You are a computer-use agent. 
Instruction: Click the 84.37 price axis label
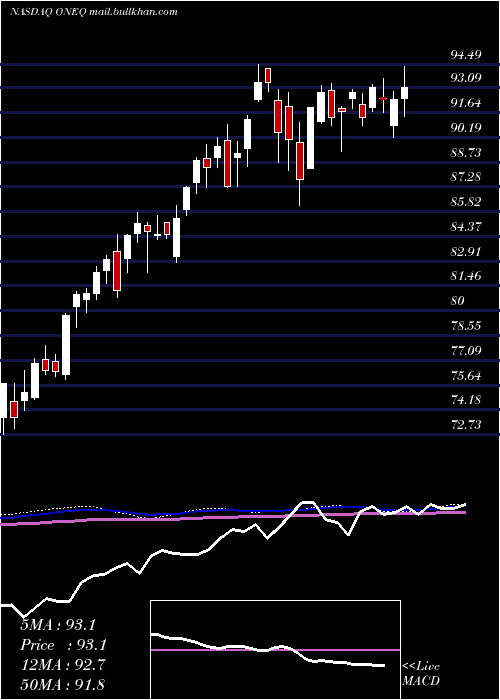pyautogui.click(x=466, y=227)
